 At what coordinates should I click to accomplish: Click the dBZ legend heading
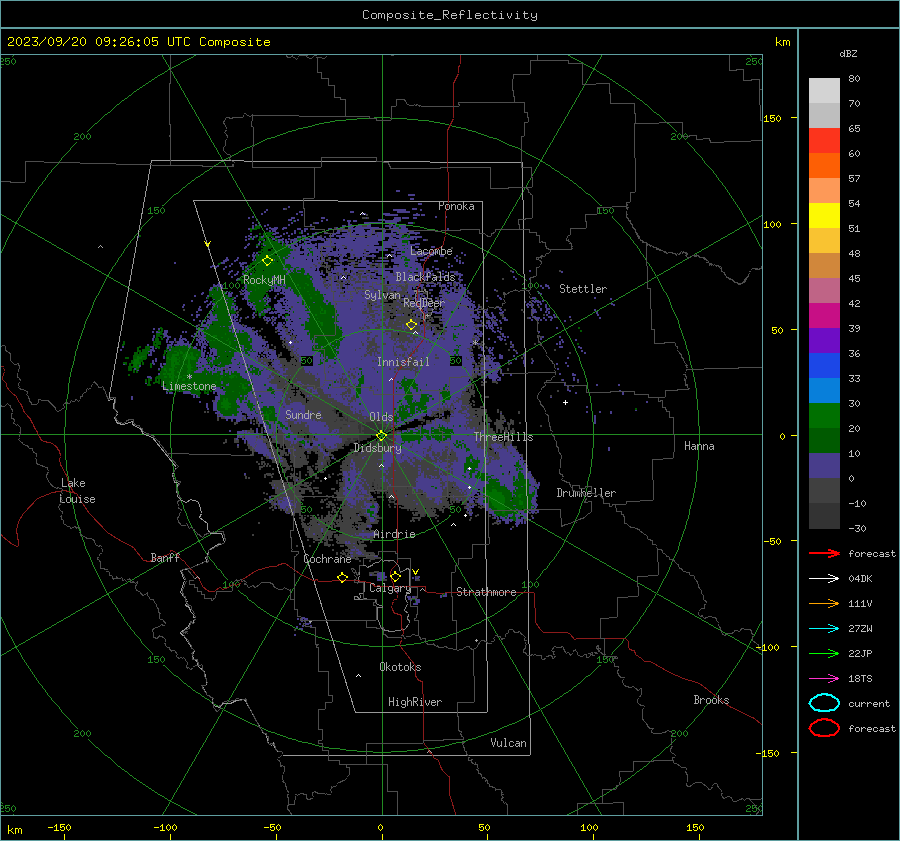pos(848,53)
